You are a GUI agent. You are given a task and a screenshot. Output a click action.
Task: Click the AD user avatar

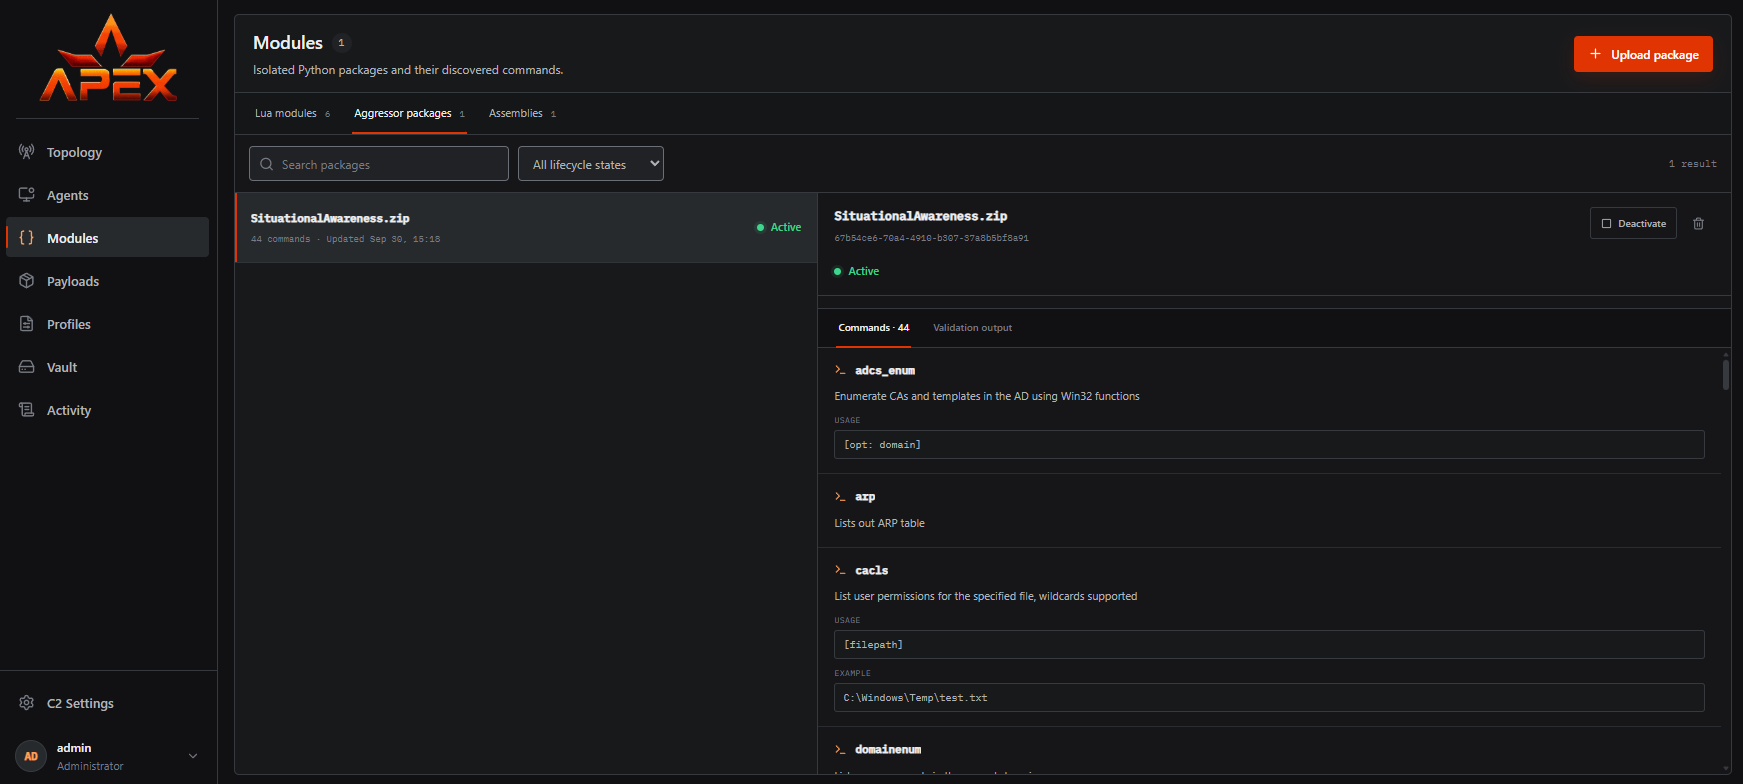[31, 756]
